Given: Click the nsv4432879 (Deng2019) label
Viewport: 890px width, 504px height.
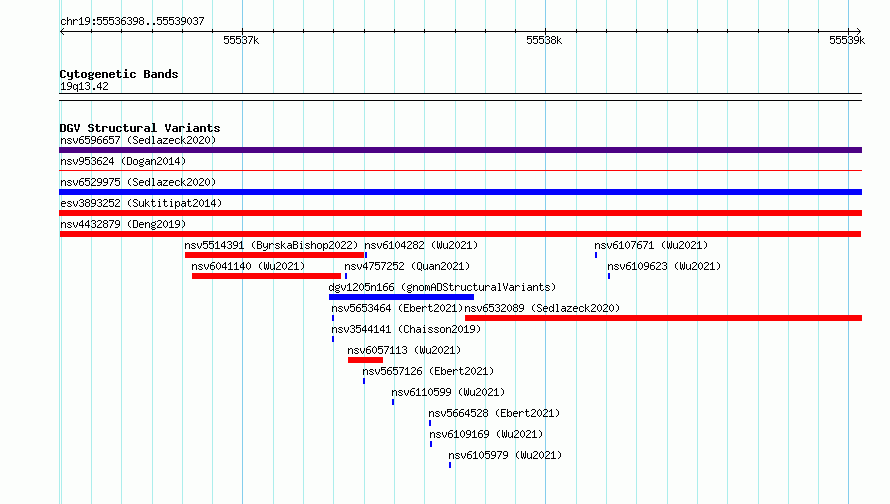Looking at the screenshot, I should click(x=123, y=224).
